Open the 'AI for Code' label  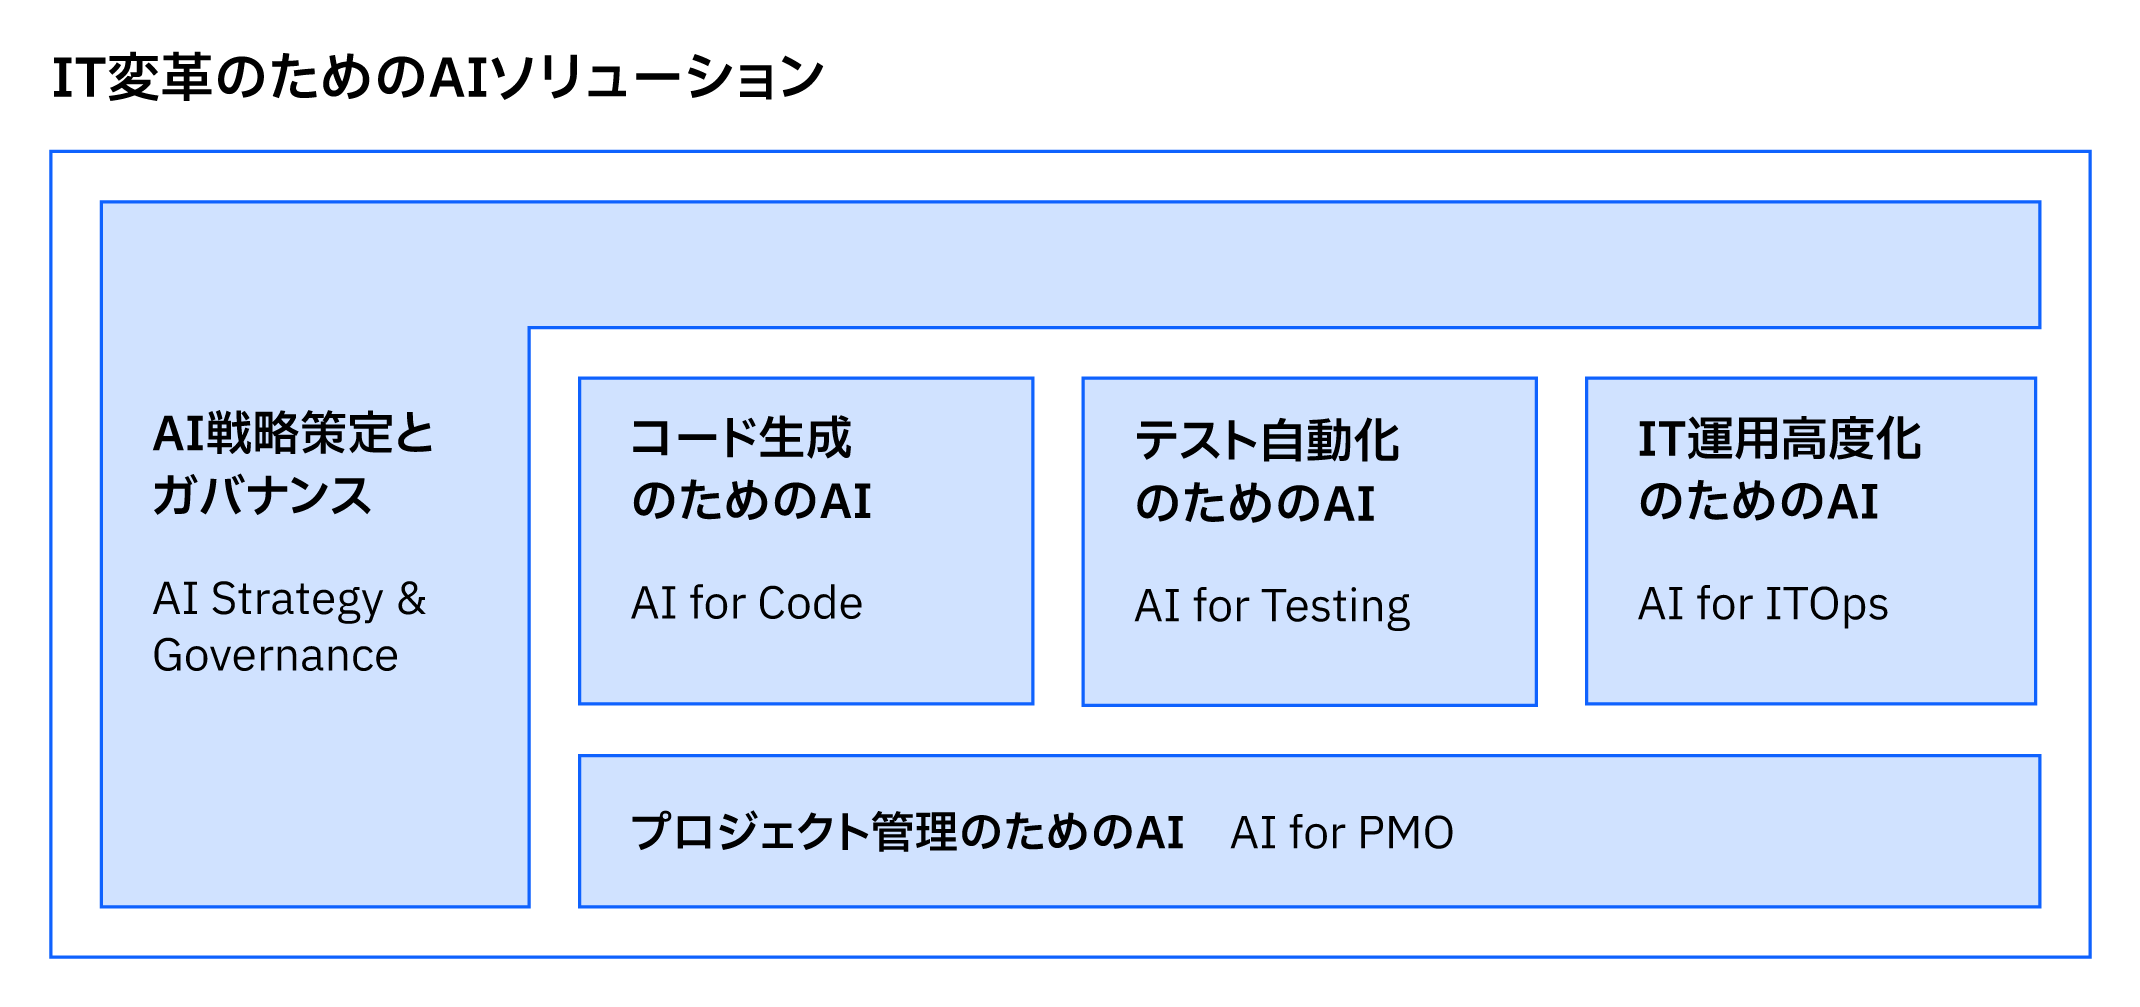[x=746, y=604]
